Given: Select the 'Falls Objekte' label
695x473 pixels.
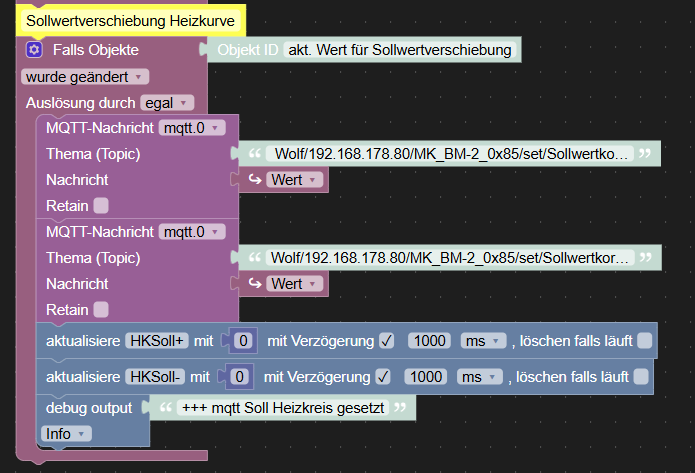Looking at the screenshot, I should (96, 50).
